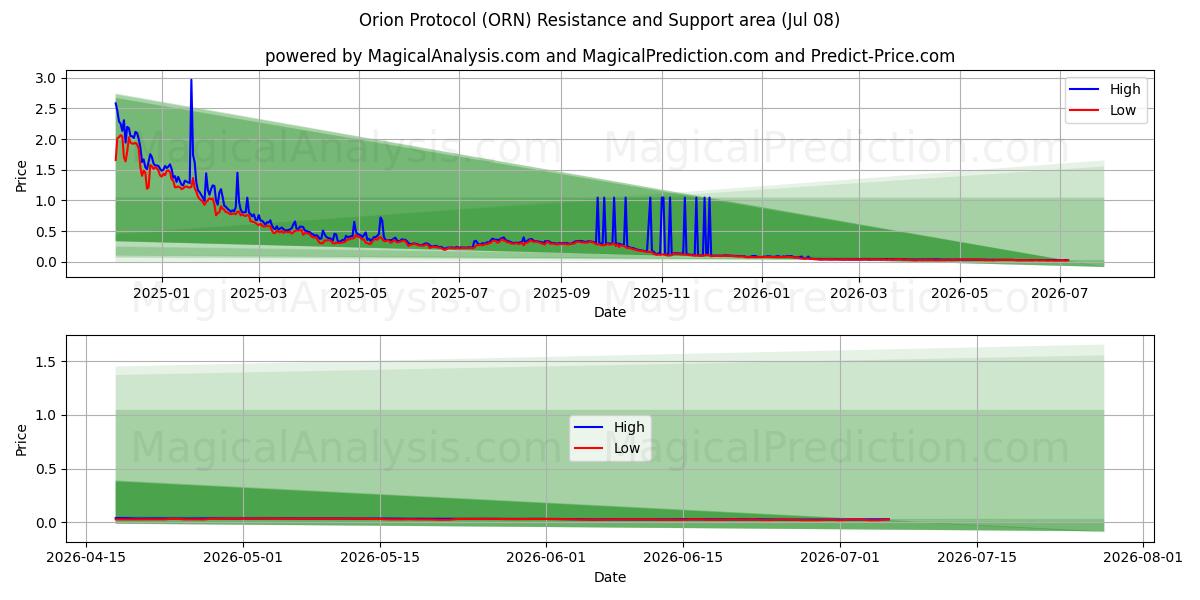Click the Date label under bottom chart
This screenshot has height=600, width=1200.
pos(610,578)
